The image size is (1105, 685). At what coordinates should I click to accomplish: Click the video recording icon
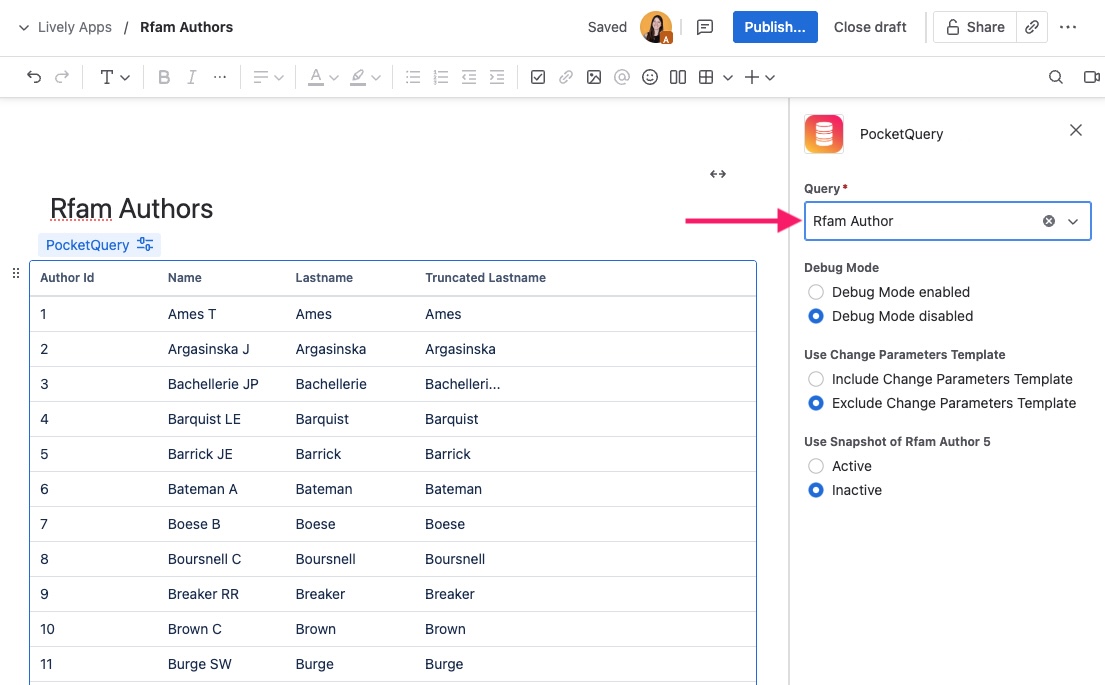(1092, 78)
